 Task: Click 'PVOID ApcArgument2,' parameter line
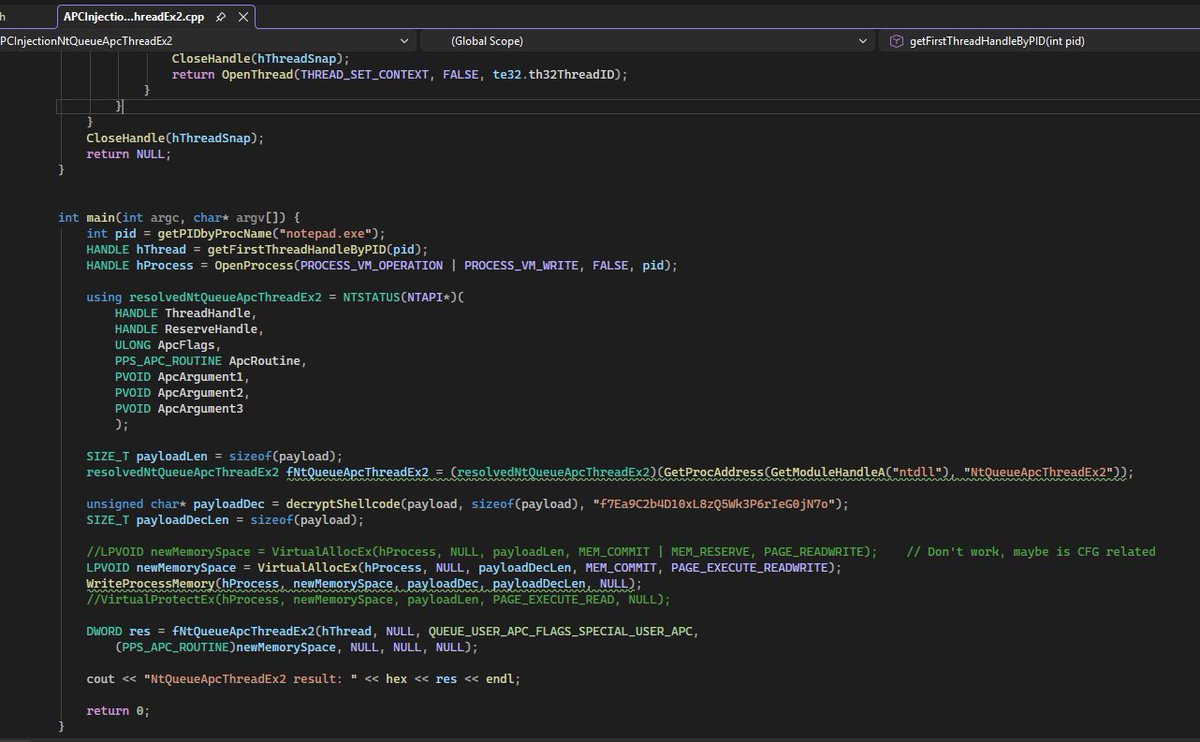click(183, 393)
